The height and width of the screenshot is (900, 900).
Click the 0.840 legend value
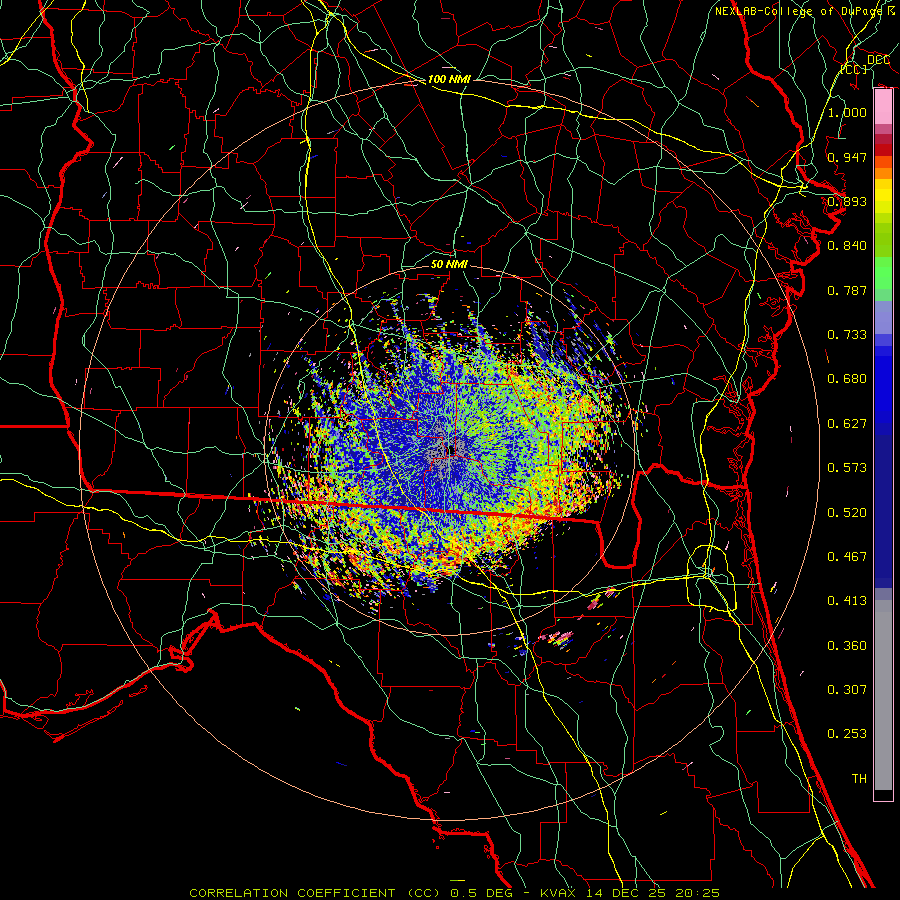tap(847, 245)
